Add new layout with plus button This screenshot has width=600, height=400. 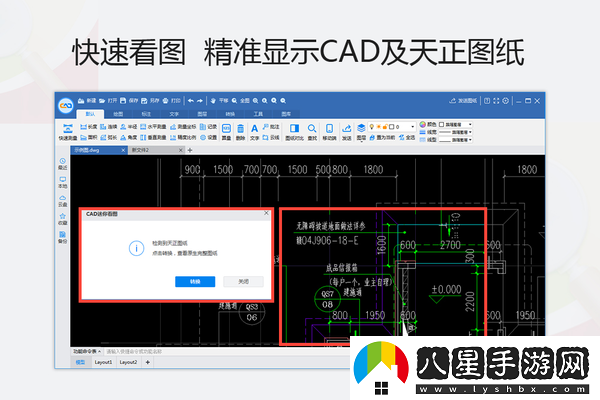148,362
